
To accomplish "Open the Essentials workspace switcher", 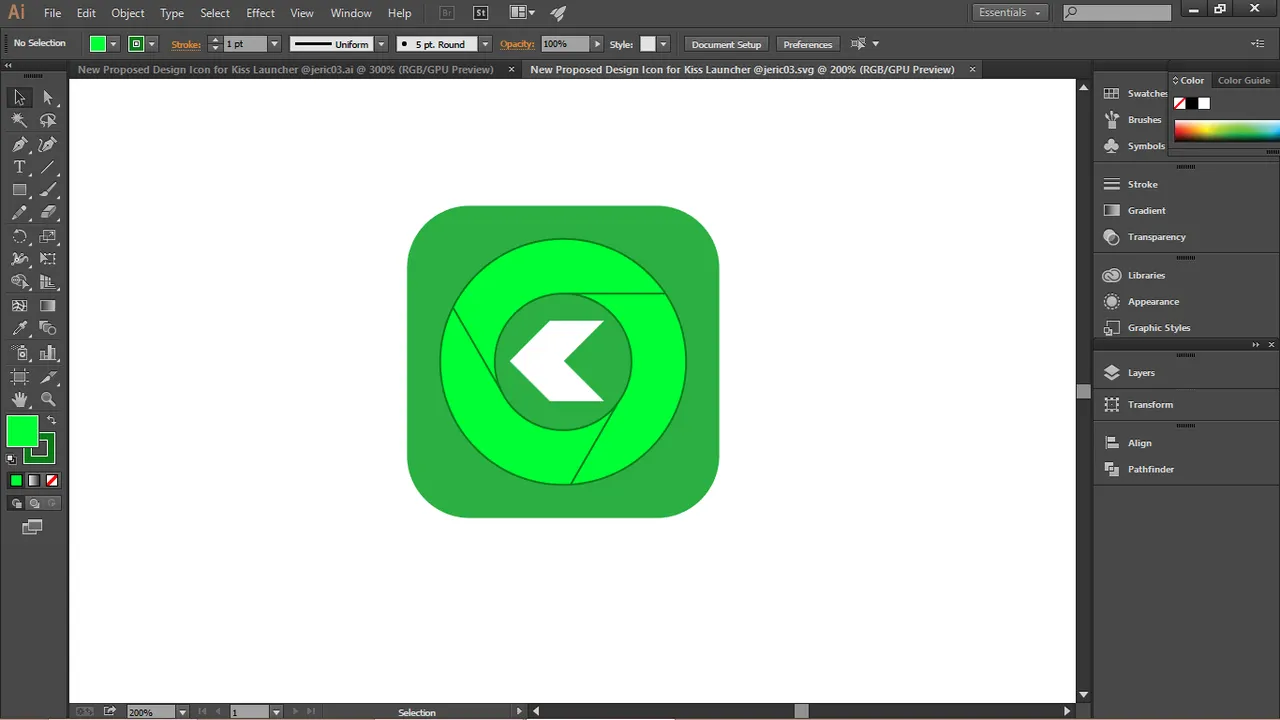I will (1009, 13).
